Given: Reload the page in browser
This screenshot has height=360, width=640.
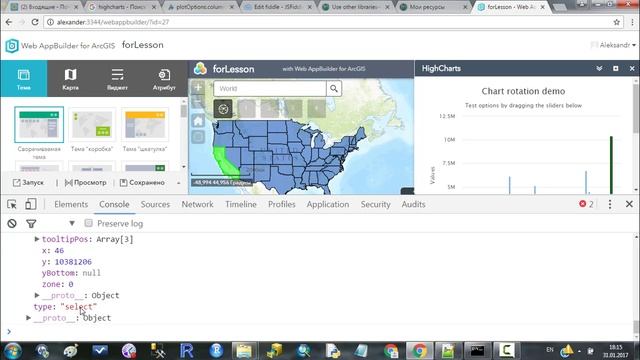Looking at the screenshot, I should (35, 22).
